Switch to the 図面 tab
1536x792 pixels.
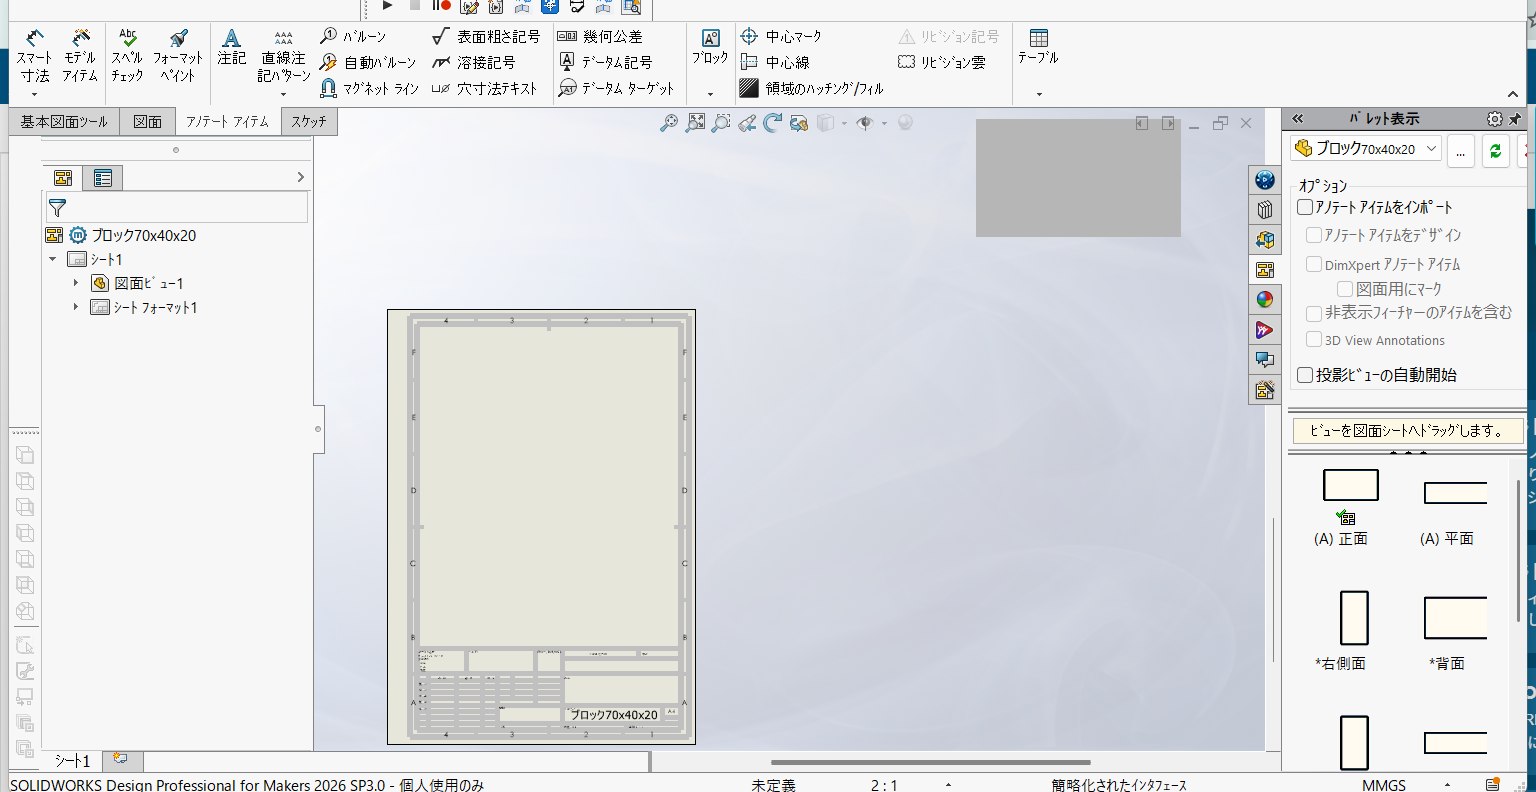[148, 122]
